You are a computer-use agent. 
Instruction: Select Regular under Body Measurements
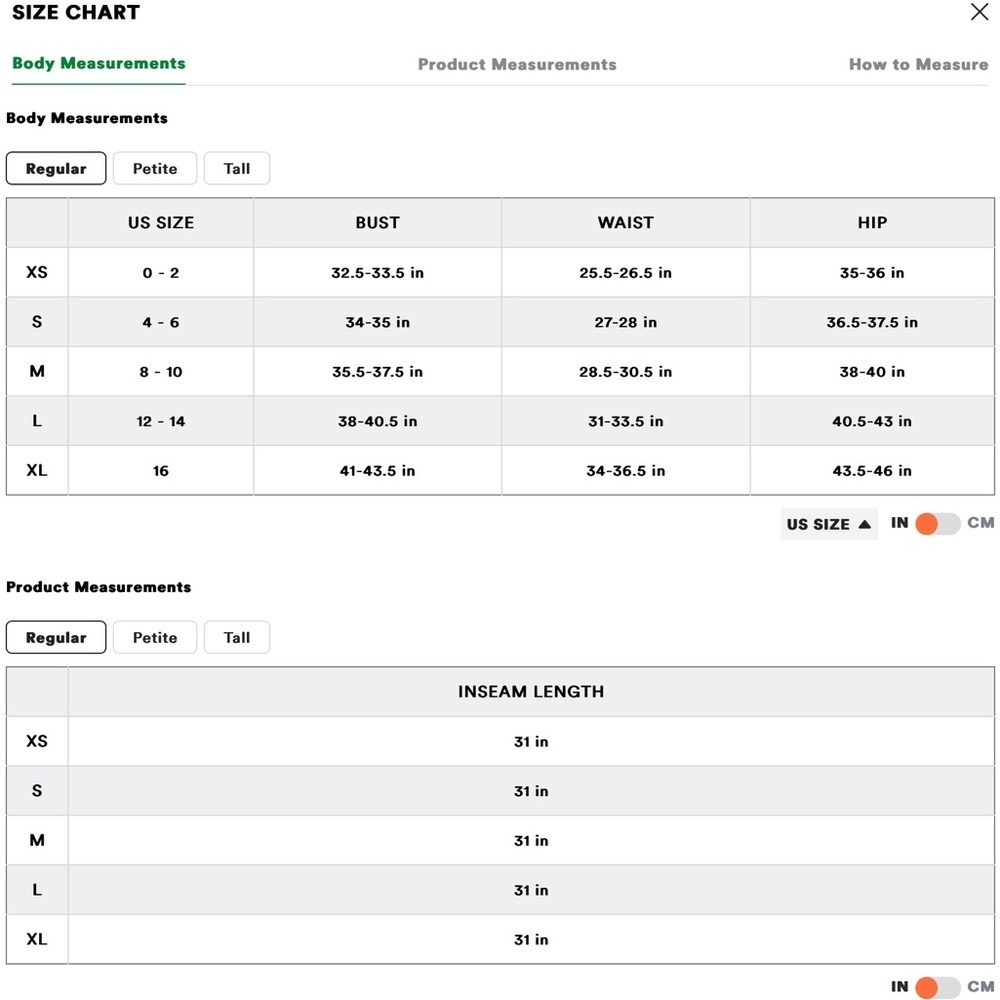point(56,168)
